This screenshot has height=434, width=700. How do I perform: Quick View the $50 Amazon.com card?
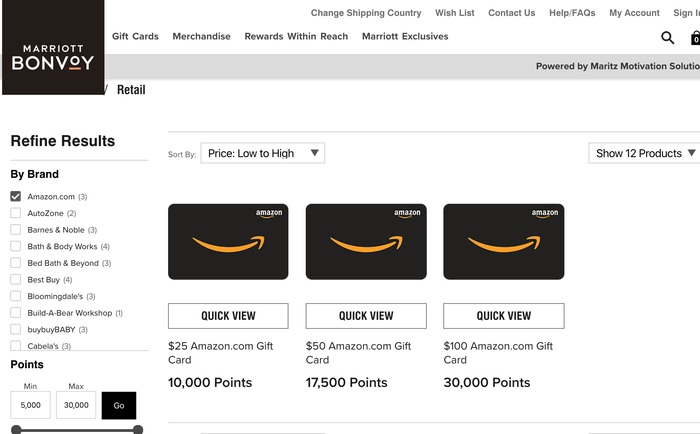coord(366,316)
